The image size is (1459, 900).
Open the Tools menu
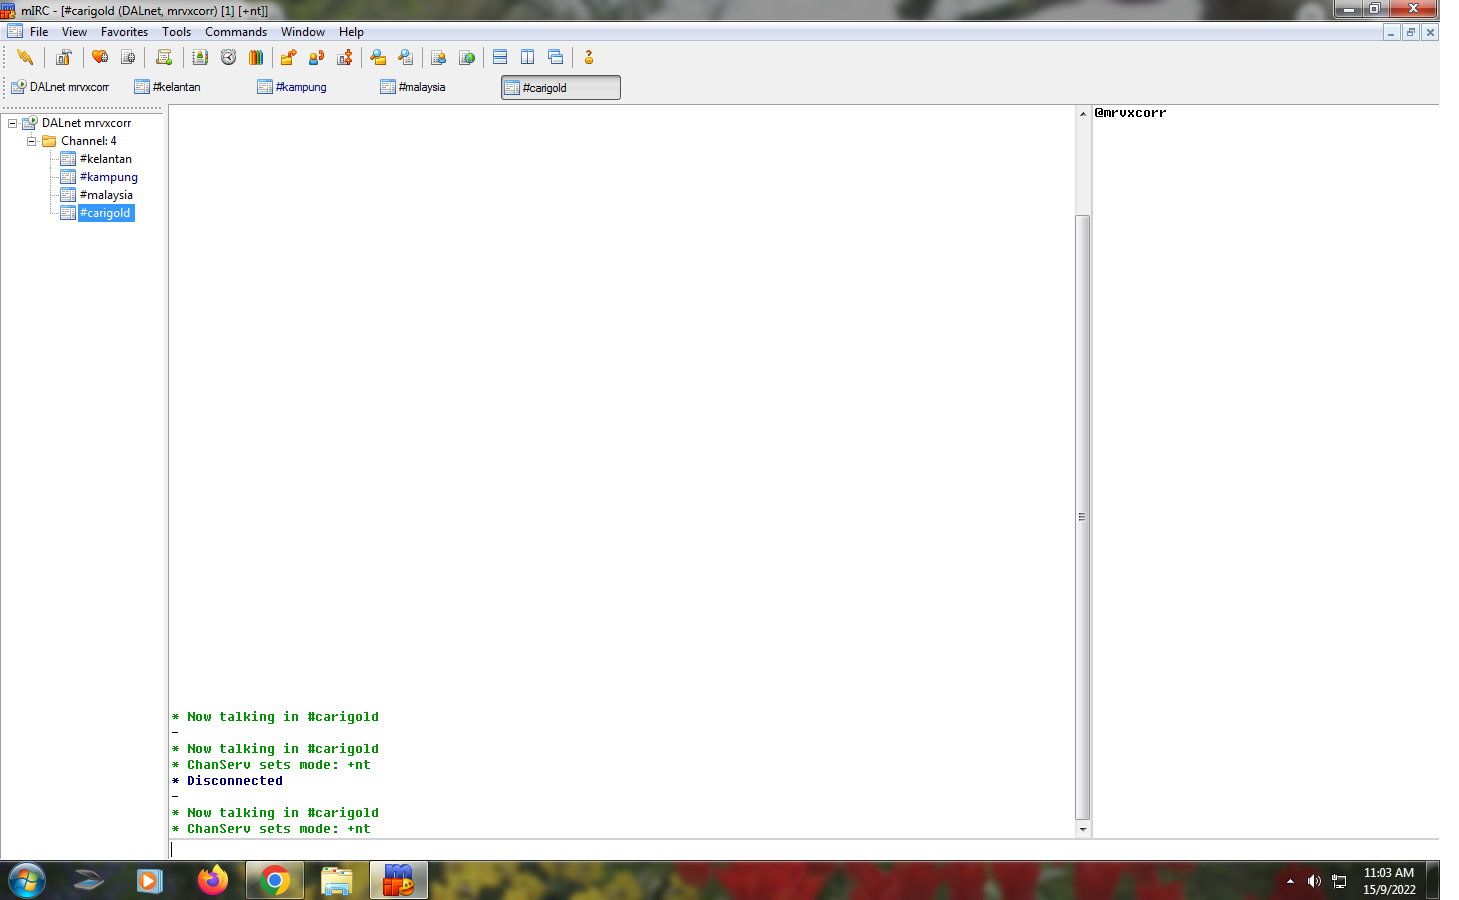176,32
